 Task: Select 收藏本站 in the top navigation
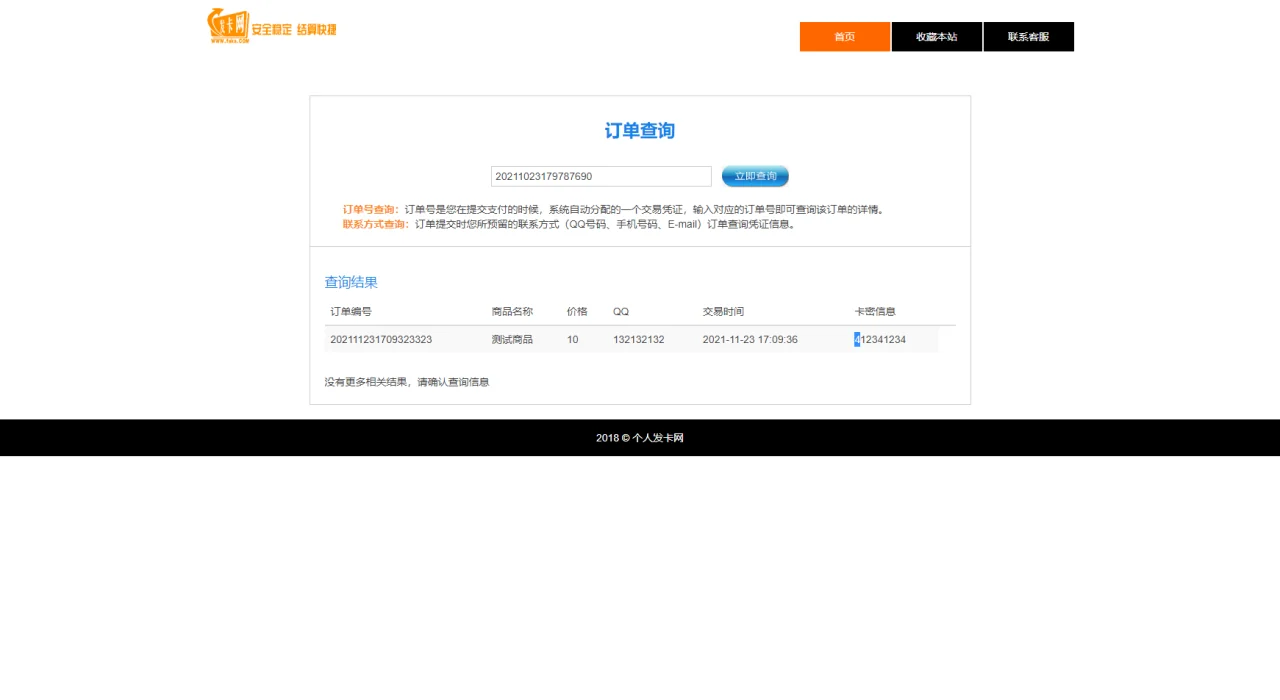pyautogui.click(x=936, y=36)
